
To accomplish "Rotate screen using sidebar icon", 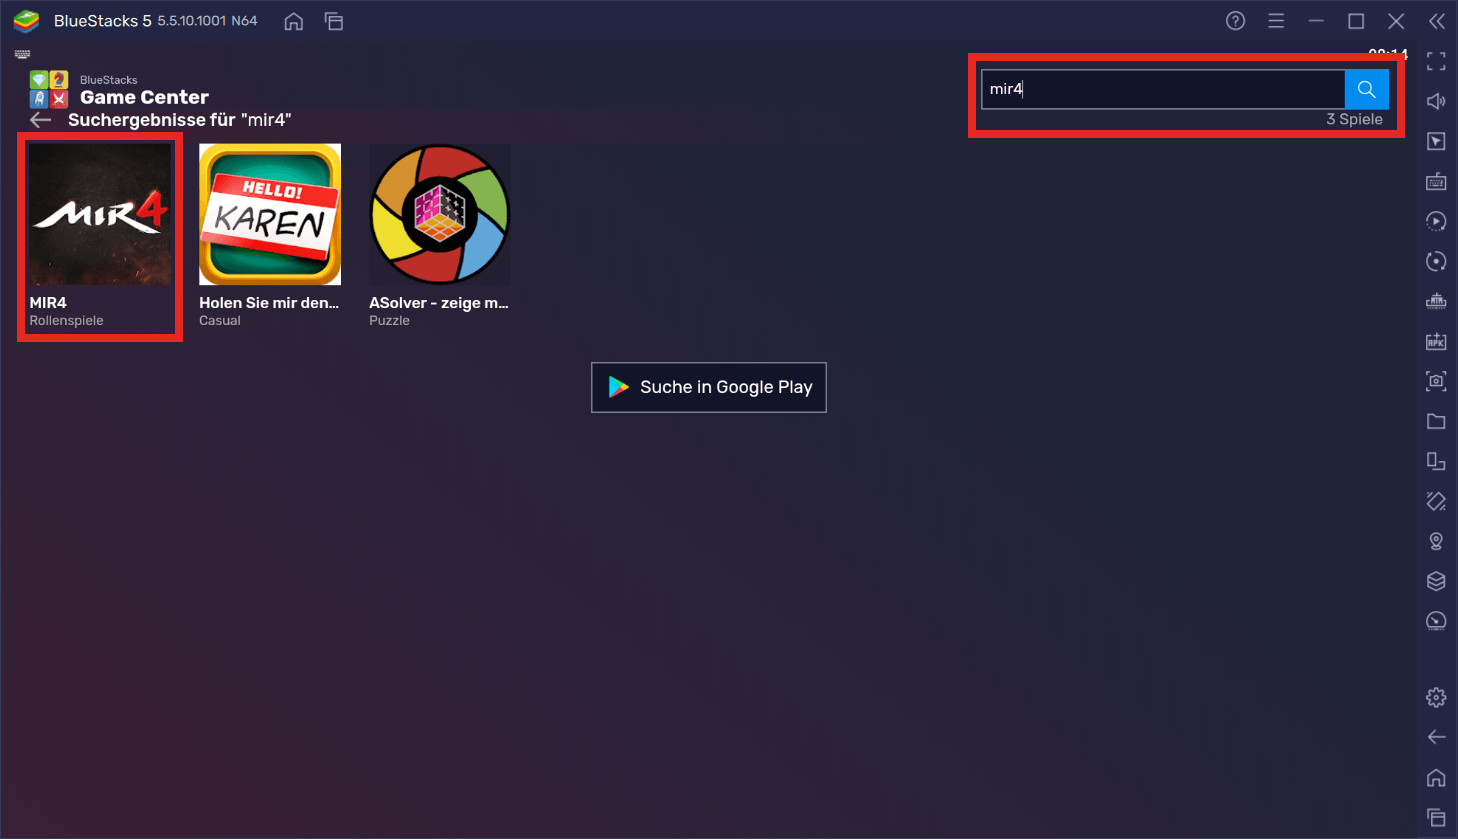I will point(1436,461).
